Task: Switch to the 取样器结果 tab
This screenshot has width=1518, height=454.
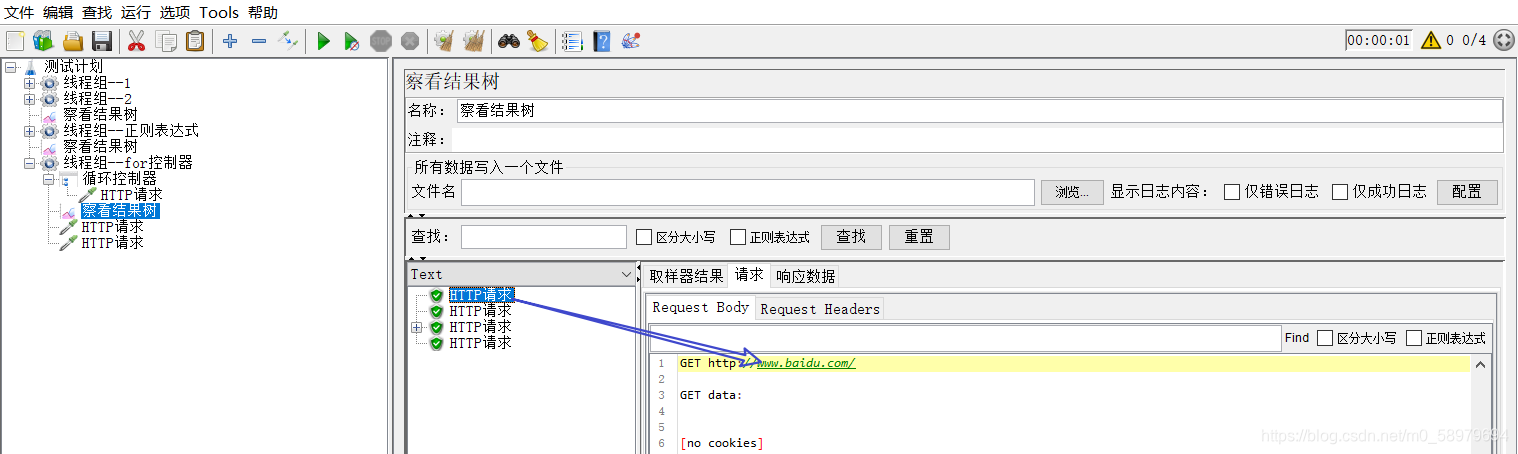Action: click(x=686, y=276)
